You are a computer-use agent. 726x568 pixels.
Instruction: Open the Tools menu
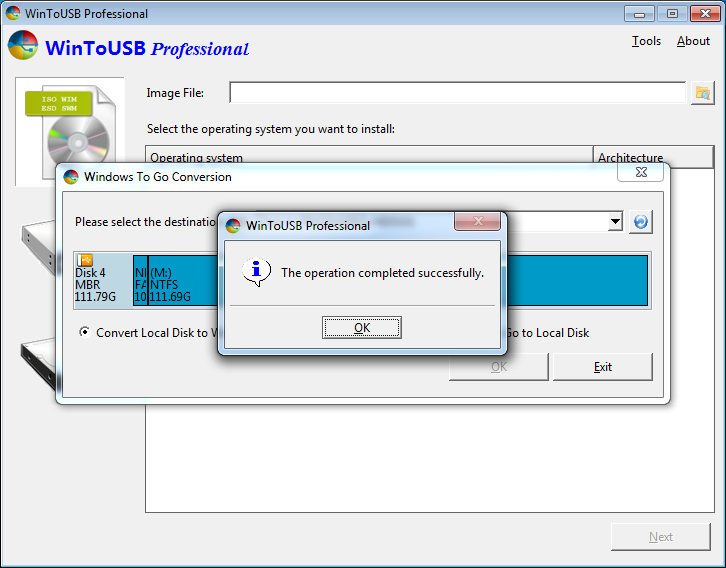click(x=646, y=41)
